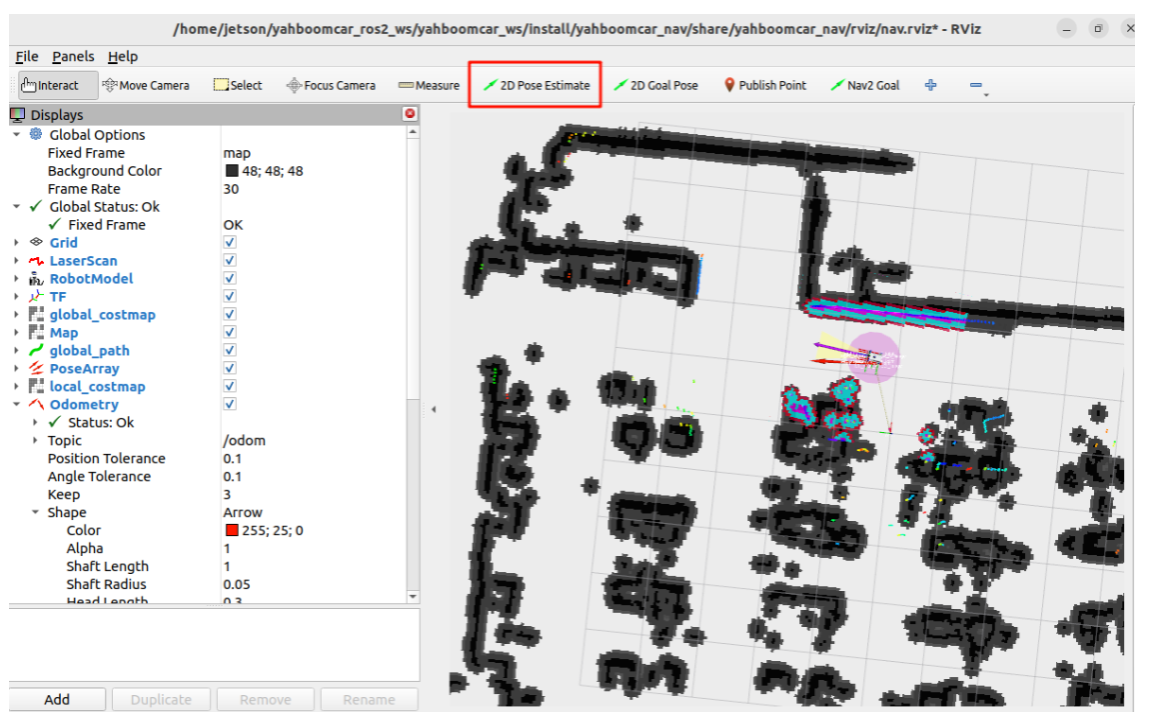Disable the LaserScan display checkbox
This screenshot has height=721, width=1157.
(229, 261)
